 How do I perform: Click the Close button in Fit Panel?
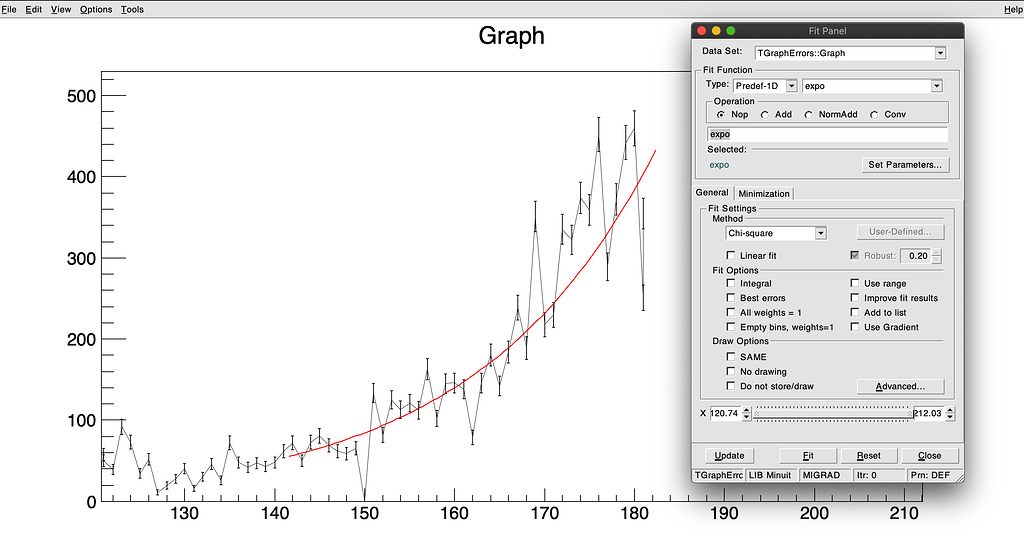click(929, 456)
